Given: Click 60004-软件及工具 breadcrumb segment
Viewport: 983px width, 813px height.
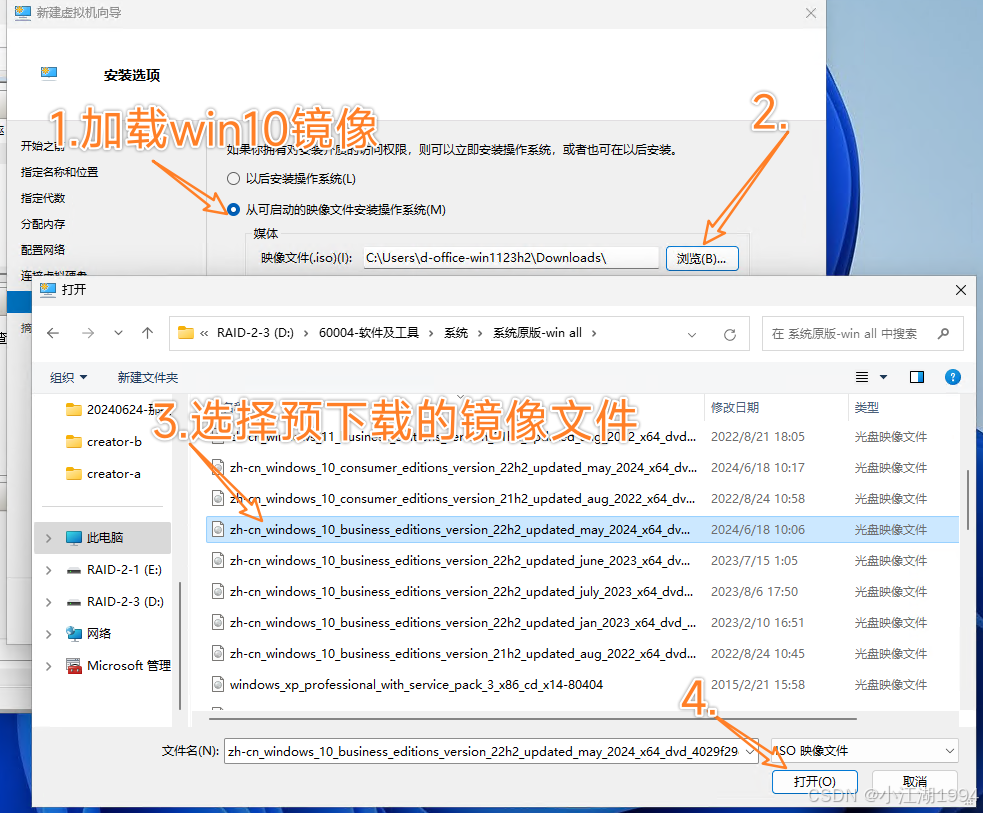Looking at the screenshot, I should (369, 333).
